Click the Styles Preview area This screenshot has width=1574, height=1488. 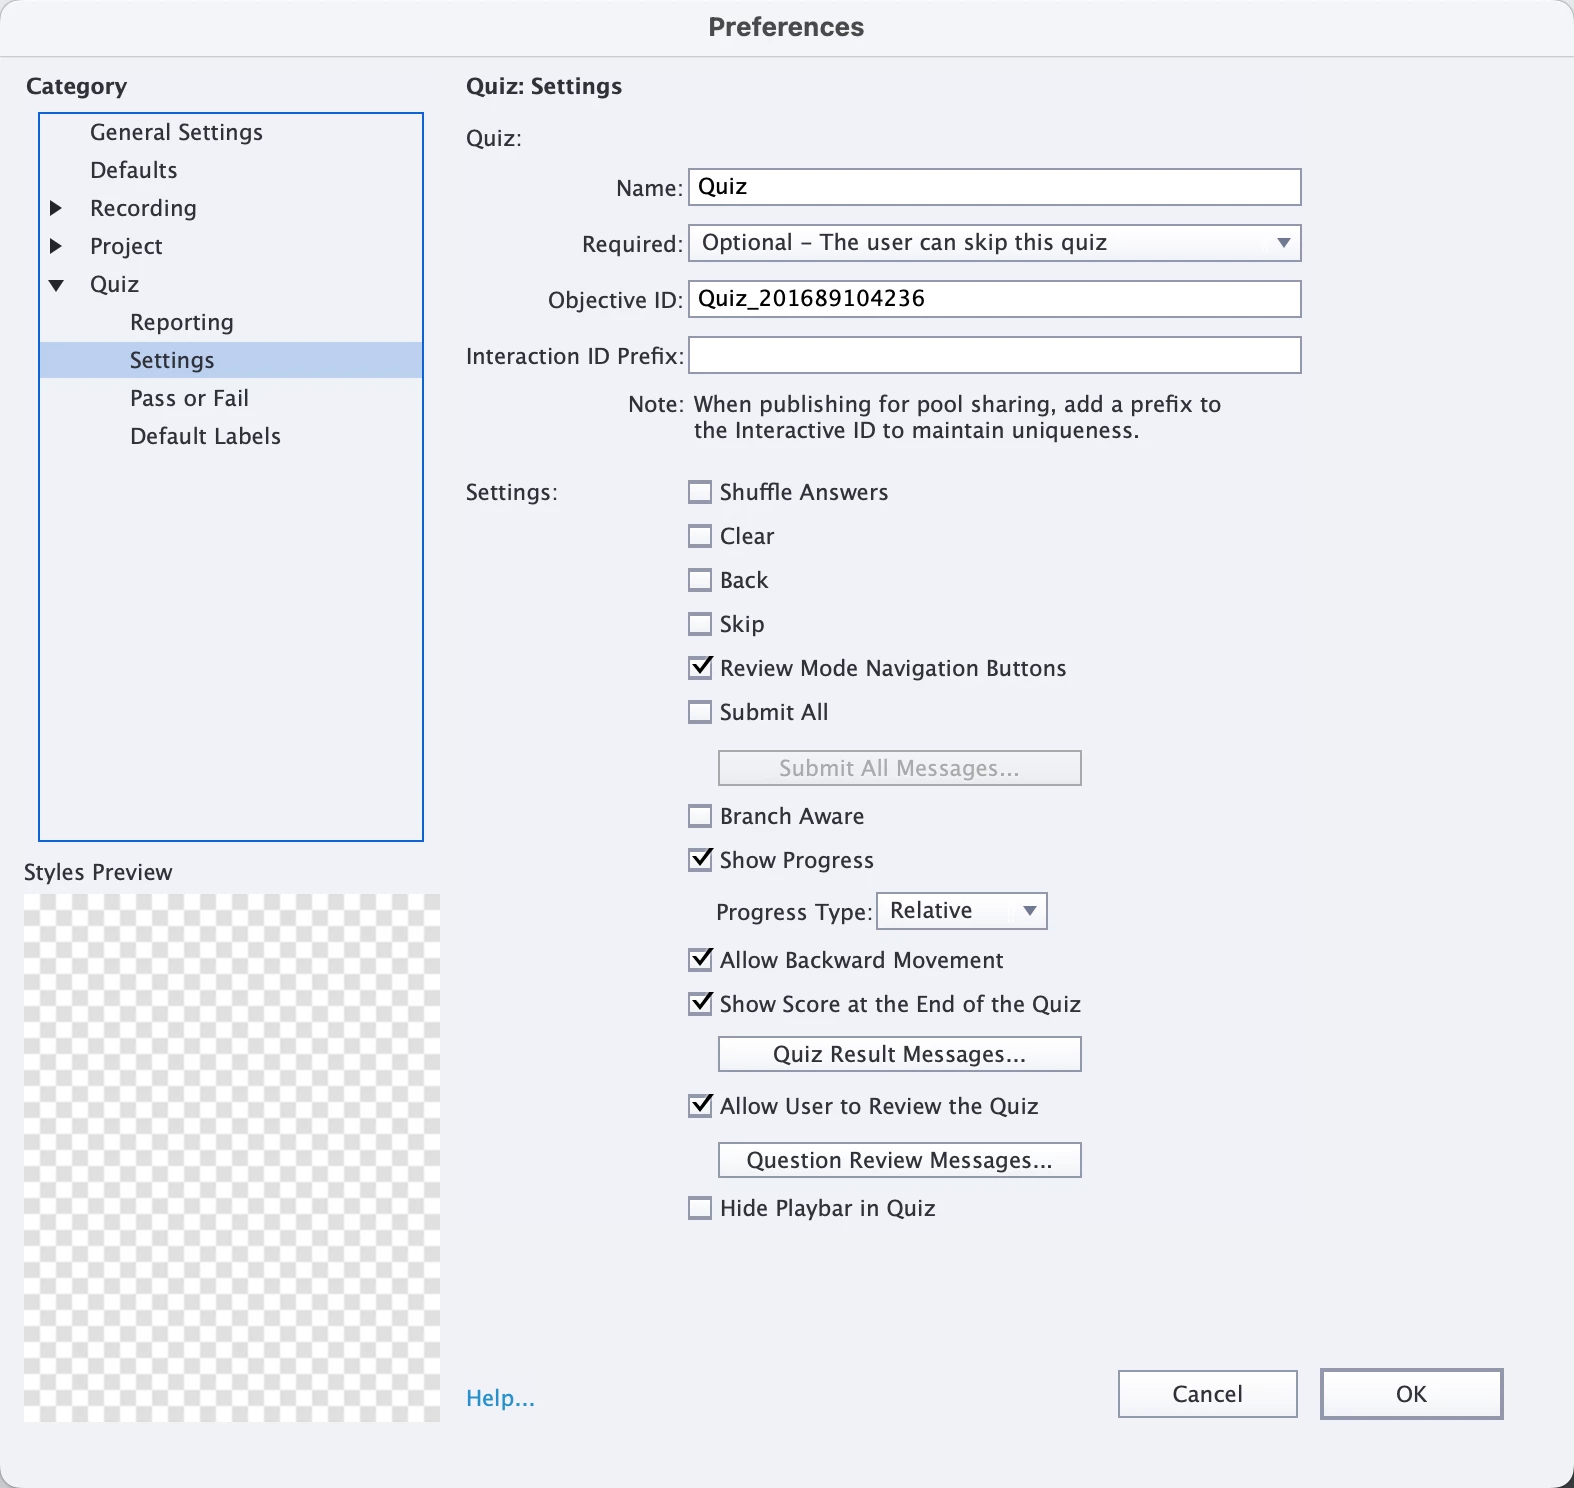pyautogui.click(x=232, y=1158)
